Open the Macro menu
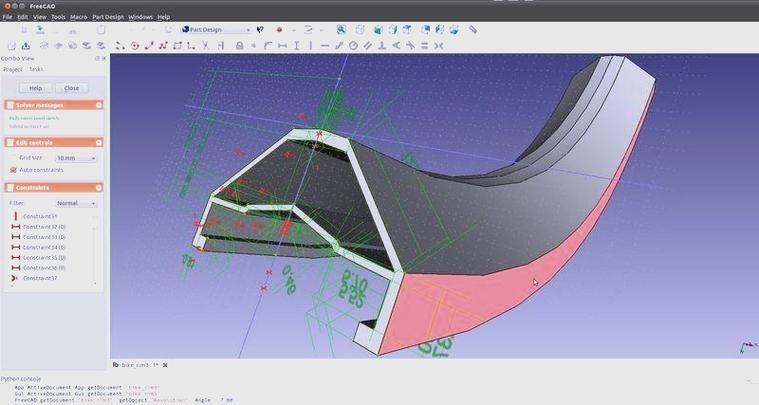This screenshot has height=405, width=759. [78, 17]
